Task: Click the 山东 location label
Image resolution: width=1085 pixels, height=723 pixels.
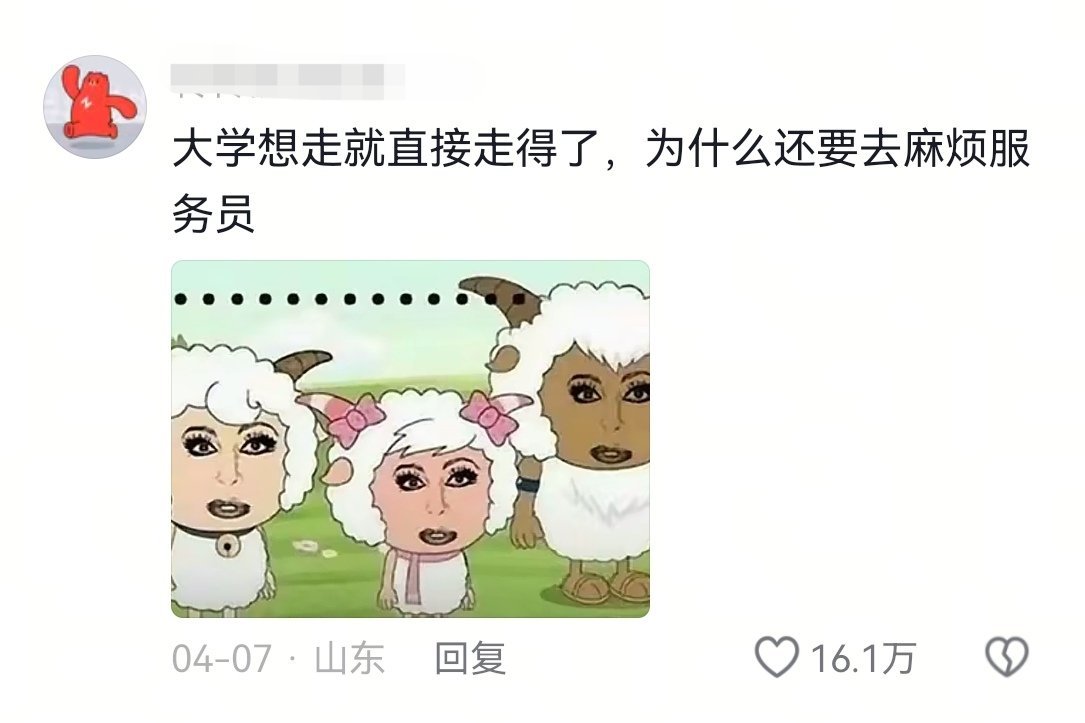Action: coord(349,658)
